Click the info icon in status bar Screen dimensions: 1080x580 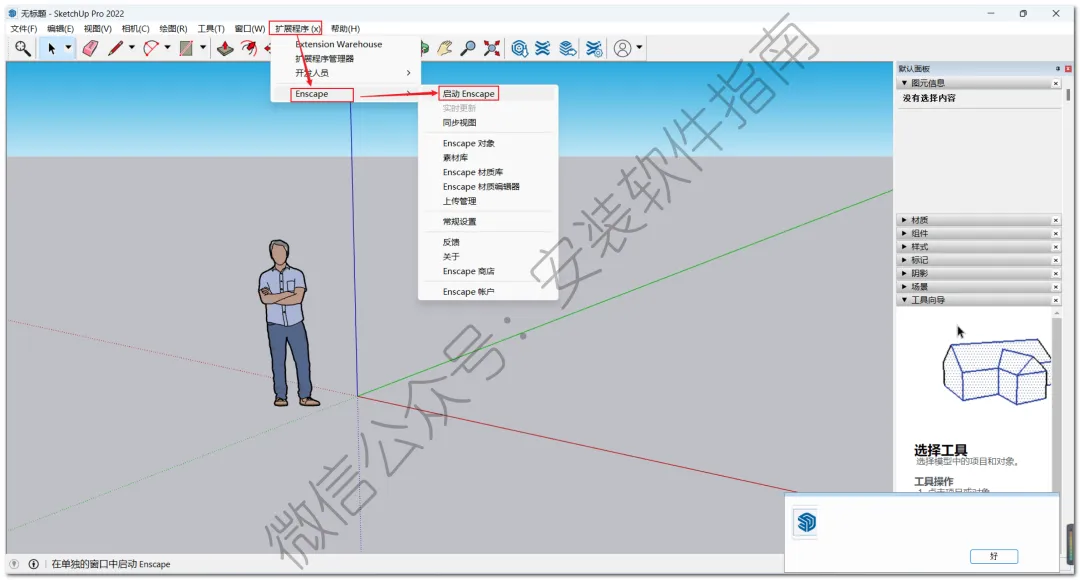[33, 563]
